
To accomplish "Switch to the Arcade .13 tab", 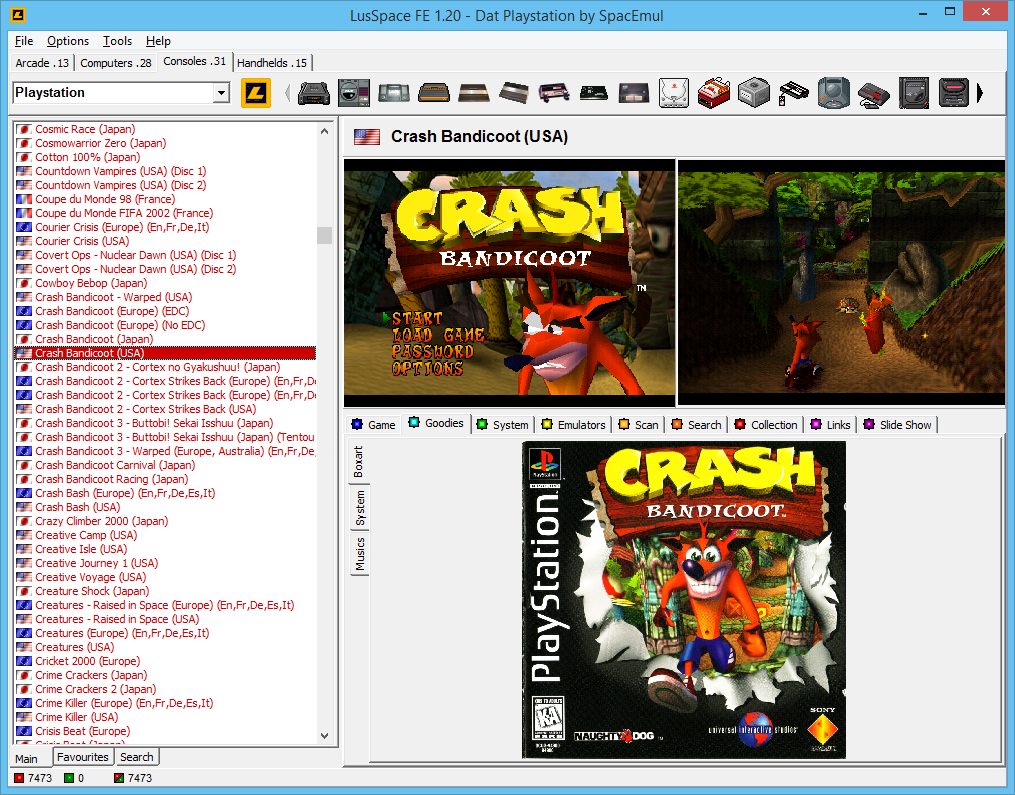I will point(42,63).
